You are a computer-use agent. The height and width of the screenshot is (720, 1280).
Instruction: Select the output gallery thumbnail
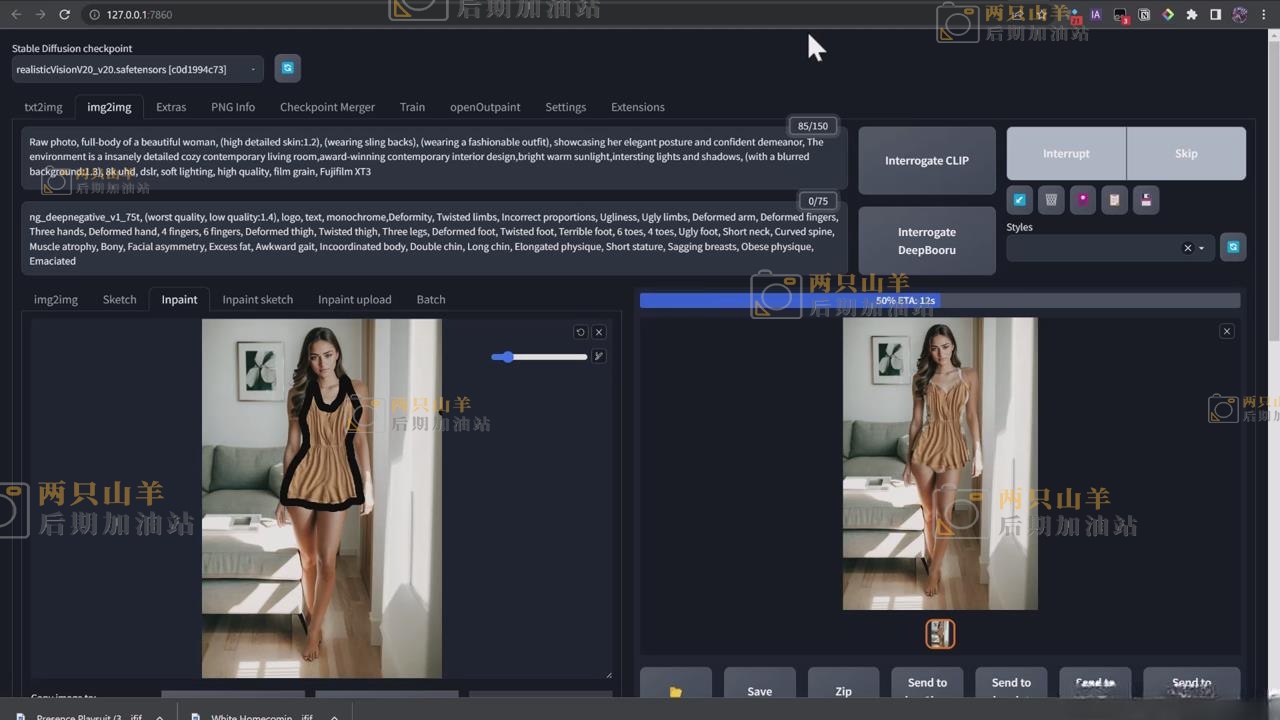(x=940, y=633)
